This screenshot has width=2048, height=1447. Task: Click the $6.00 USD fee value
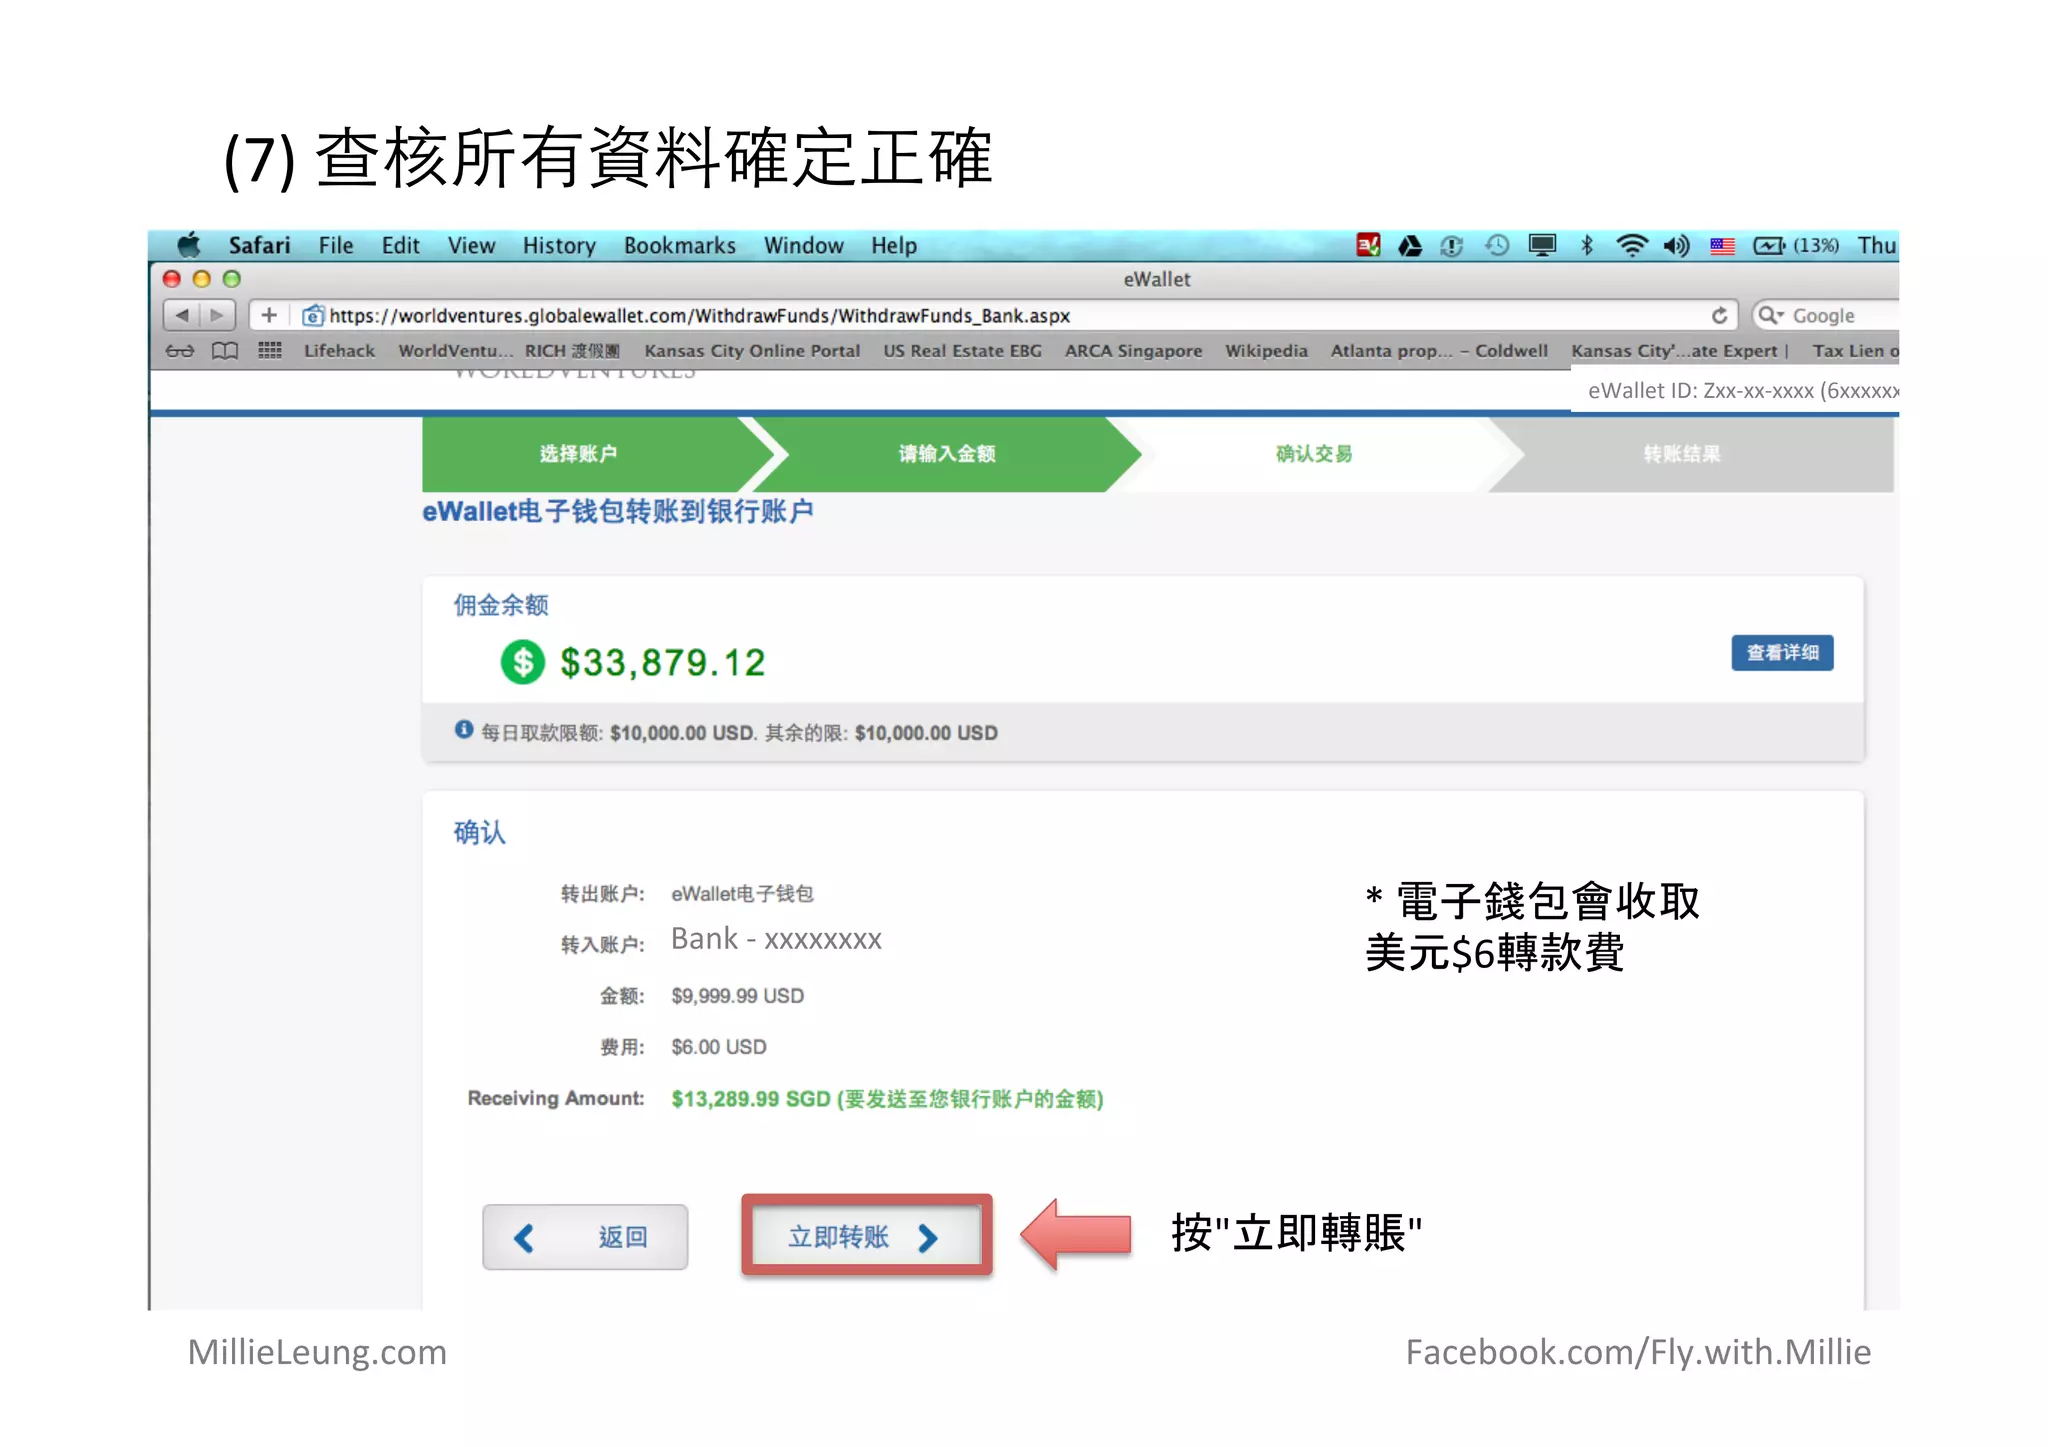click(719, 1047)
